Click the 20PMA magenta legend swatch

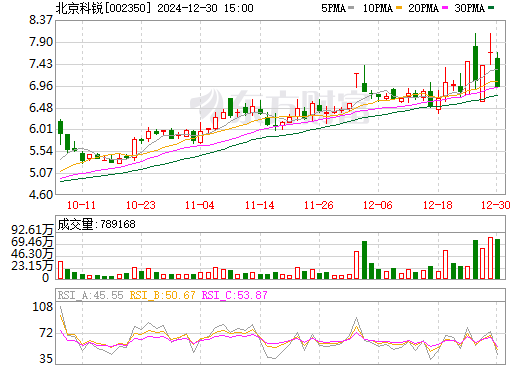(445, 8)
